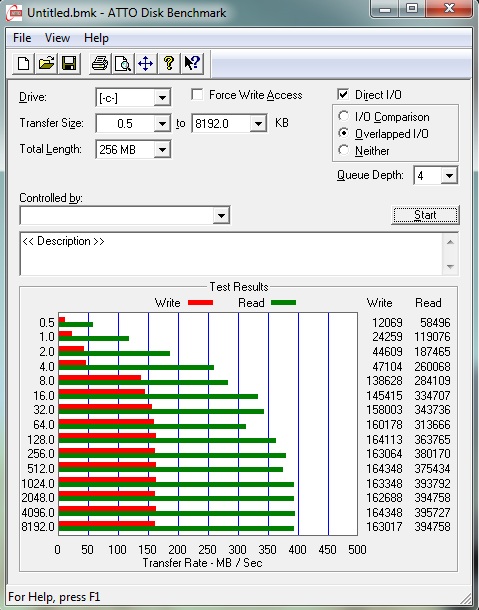Click write value 164113
Screen dimensions: 479x610
click(384, 440)
